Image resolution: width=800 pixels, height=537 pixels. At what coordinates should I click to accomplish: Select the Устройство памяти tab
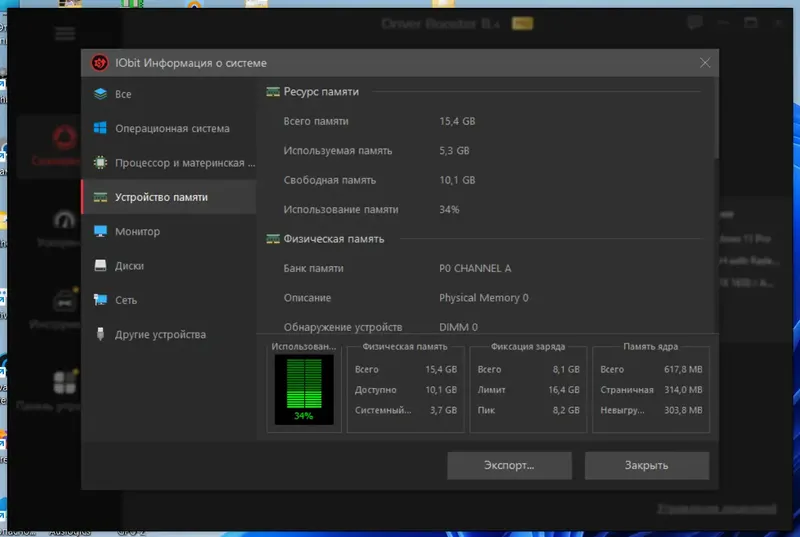[x=169, y=197]
